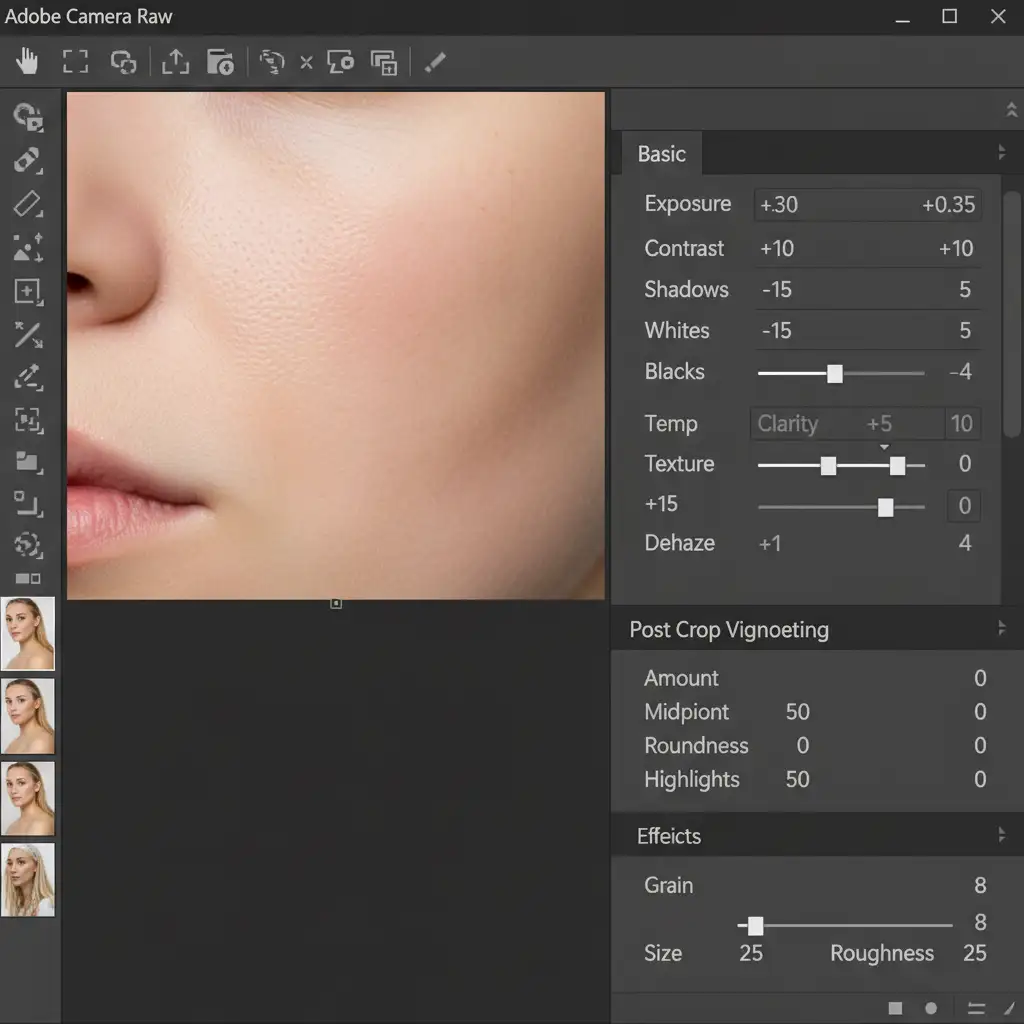Click the folder icon in left sidebar
Screen dimensions: 1024x1024
[x=28, y=461]
